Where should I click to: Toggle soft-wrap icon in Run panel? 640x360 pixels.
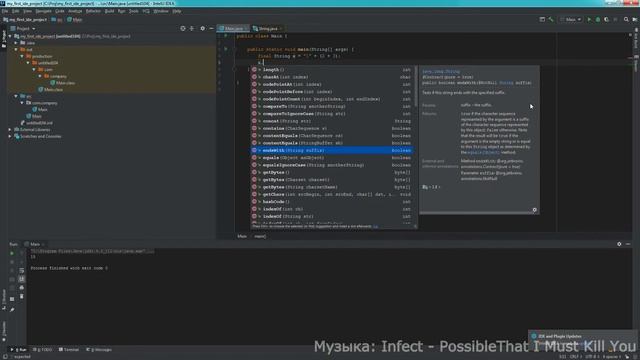coord(22,270)
